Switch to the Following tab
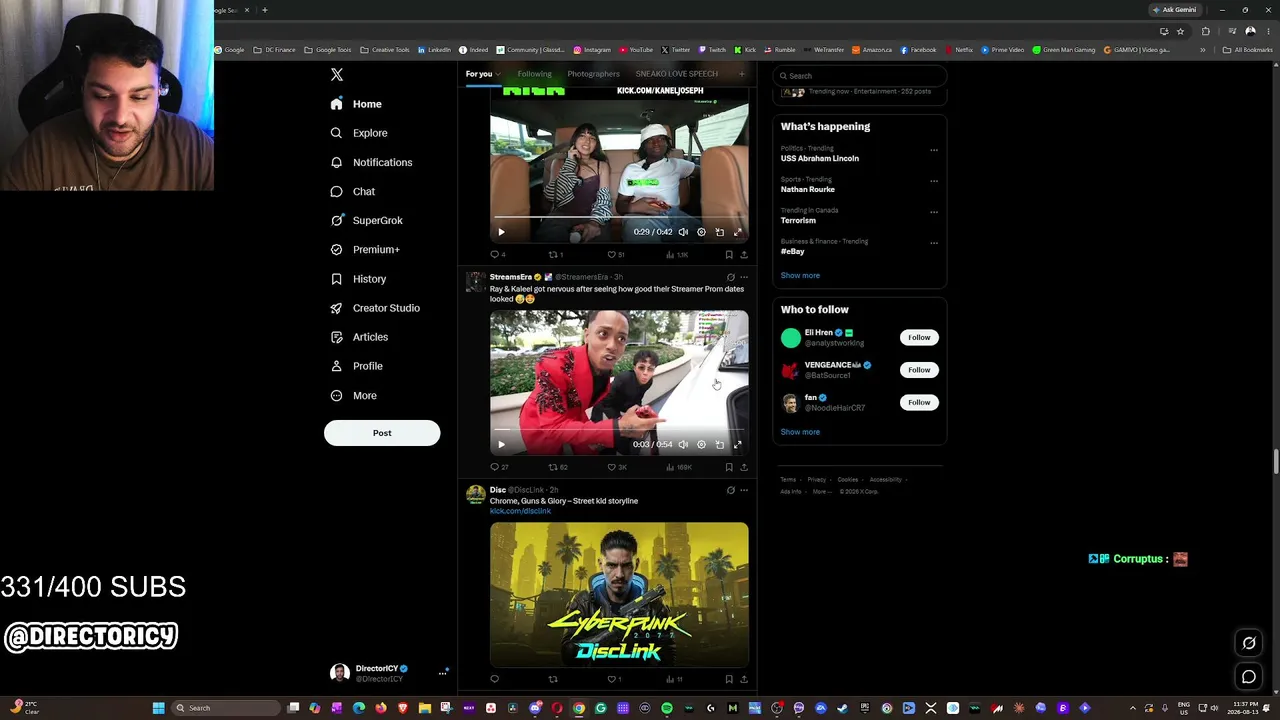The height and width of the screenshot is (720, 1280). click(x=534, y=74)
